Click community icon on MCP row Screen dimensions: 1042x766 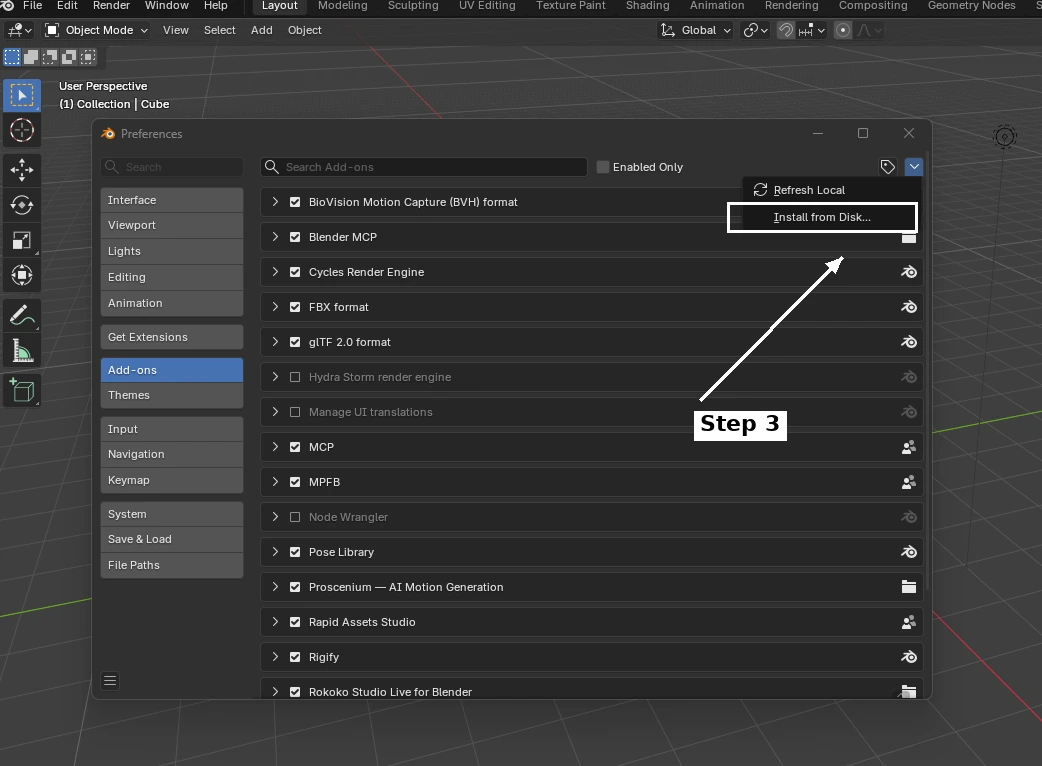[x=908, y=447]
